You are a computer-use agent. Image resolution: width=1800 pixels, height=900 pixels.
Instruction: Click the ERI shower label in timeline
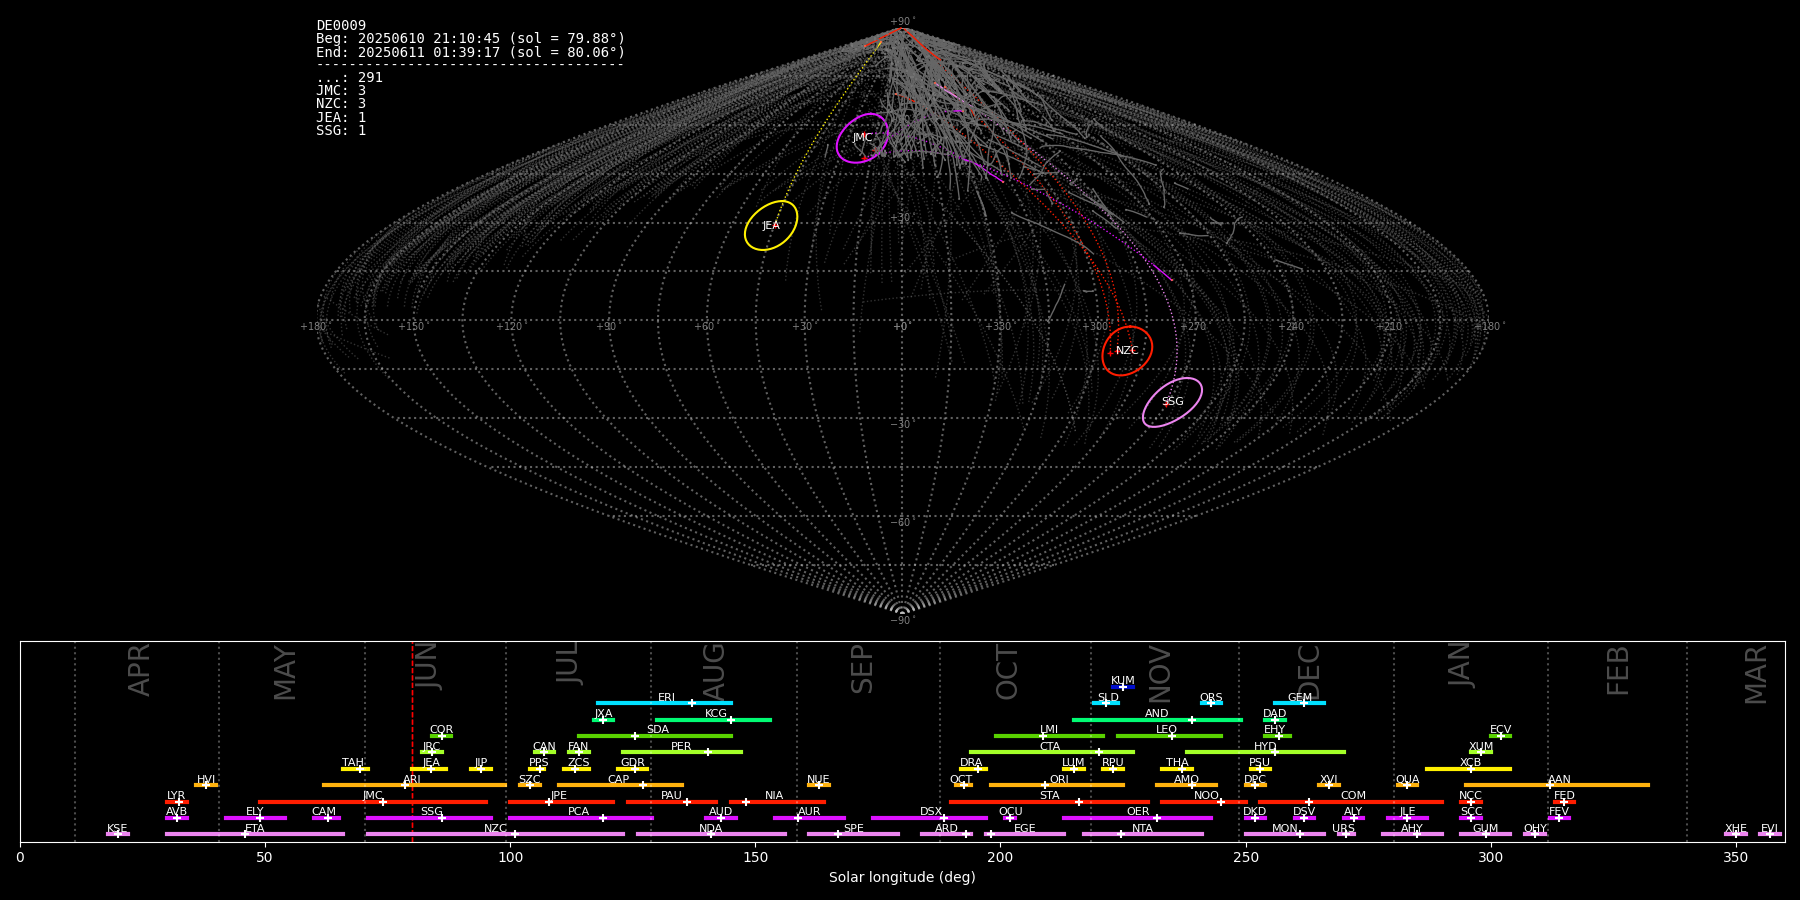tap(666, 698)
